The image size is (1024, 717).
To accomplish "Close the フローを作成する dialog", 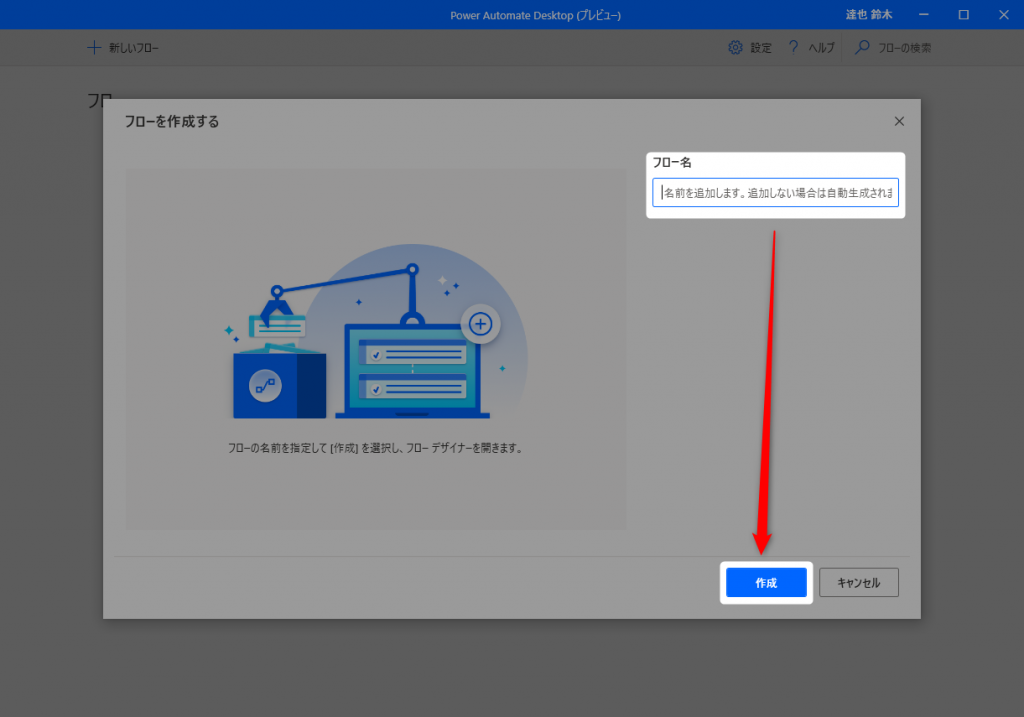I will [899, 121].
